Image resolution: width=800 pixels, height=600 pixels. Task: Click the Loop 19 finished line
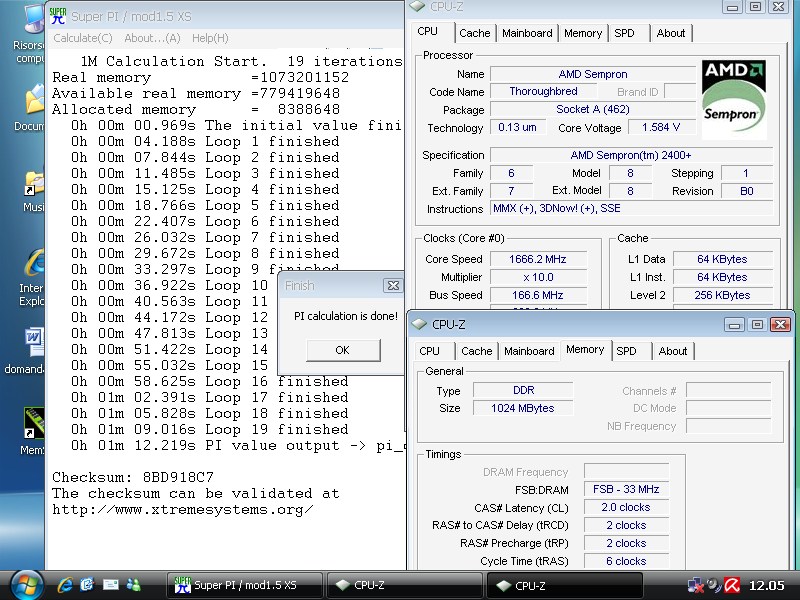210,430
